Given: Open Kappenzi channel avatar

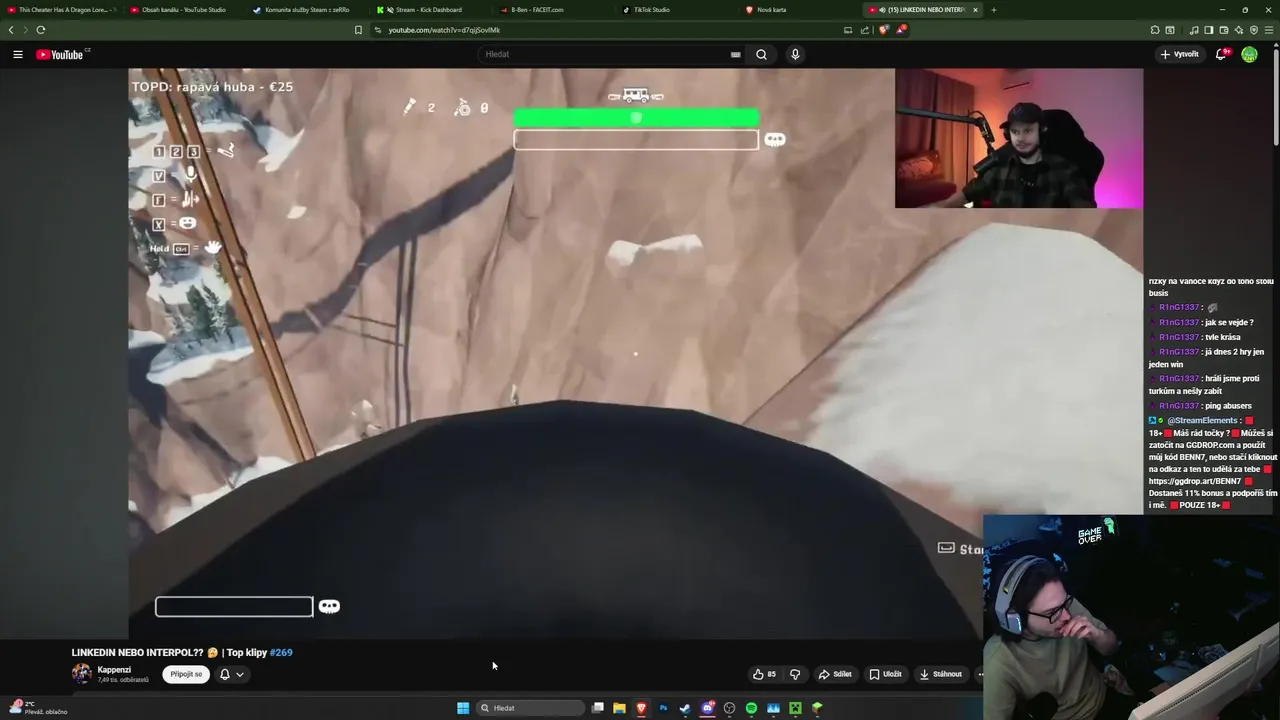Looking at the screenshot, I should coord(81,674).
